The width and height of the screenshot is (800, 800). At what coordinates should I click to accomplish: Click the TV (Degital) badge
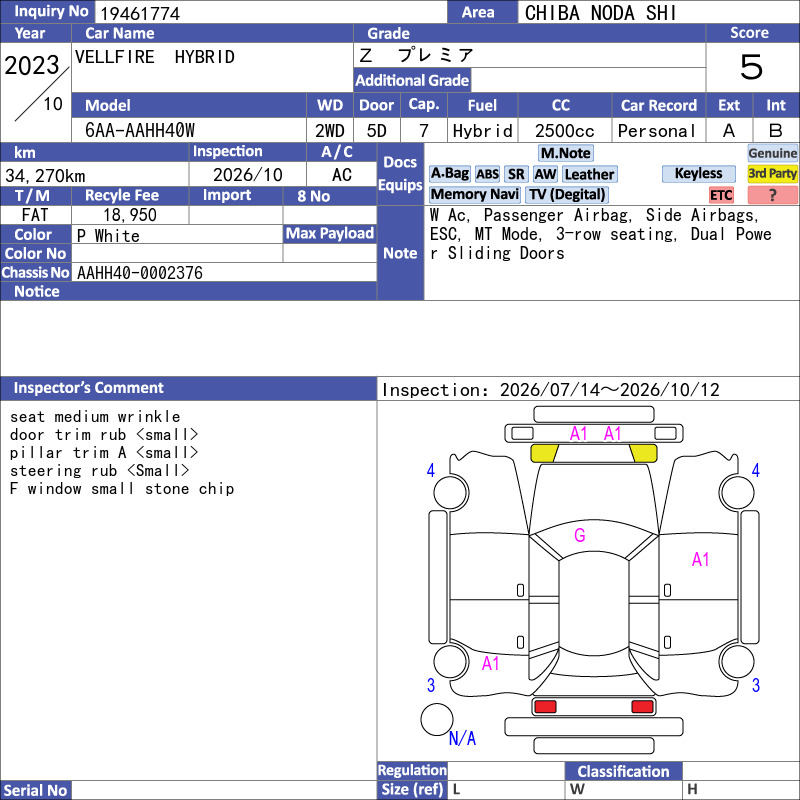[x=567, y=194]
